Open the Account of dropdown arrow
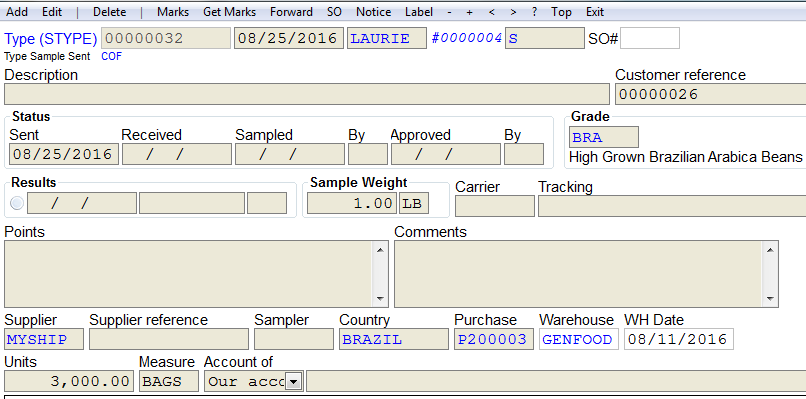 293,382
